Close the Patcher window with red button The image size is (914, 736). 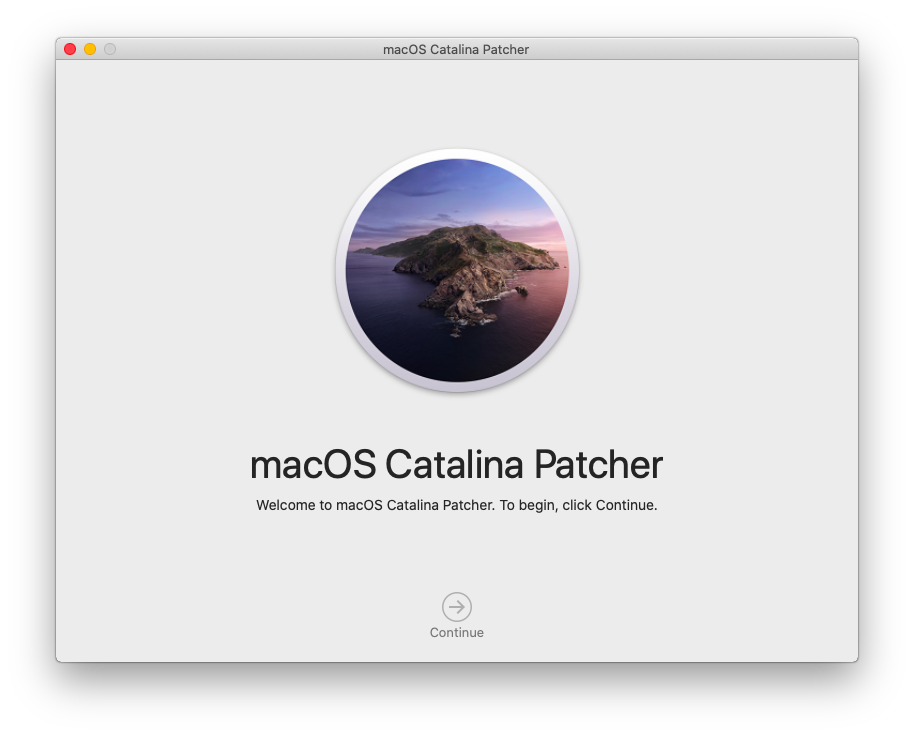[x=70, y=49]
